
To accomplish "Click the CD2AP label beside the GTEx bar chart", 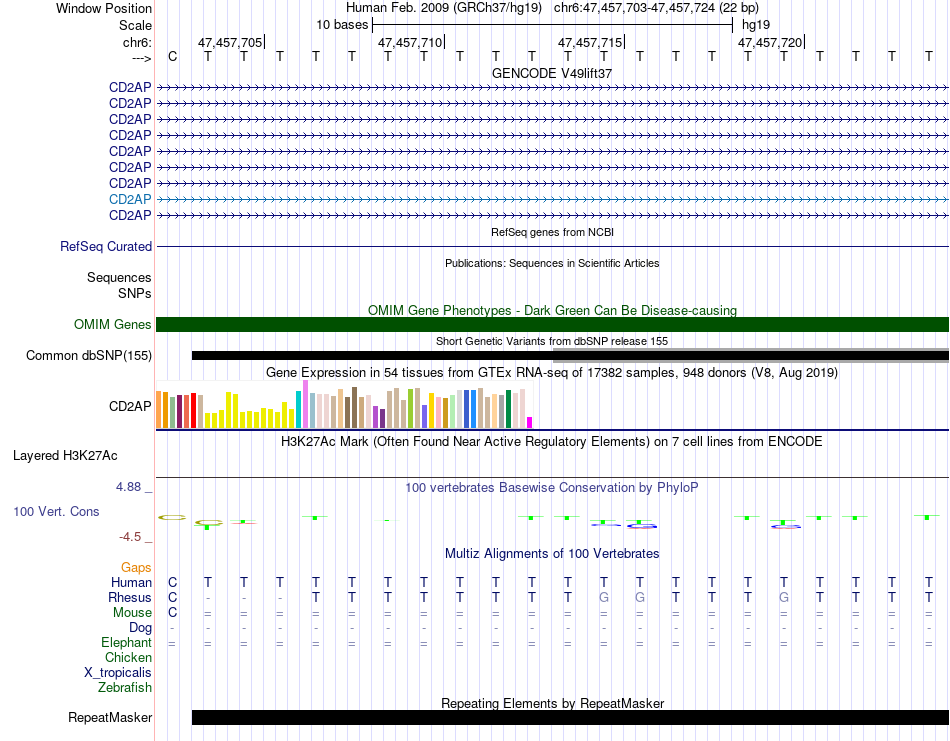I will pyautogui.click(x=130, y=406).
